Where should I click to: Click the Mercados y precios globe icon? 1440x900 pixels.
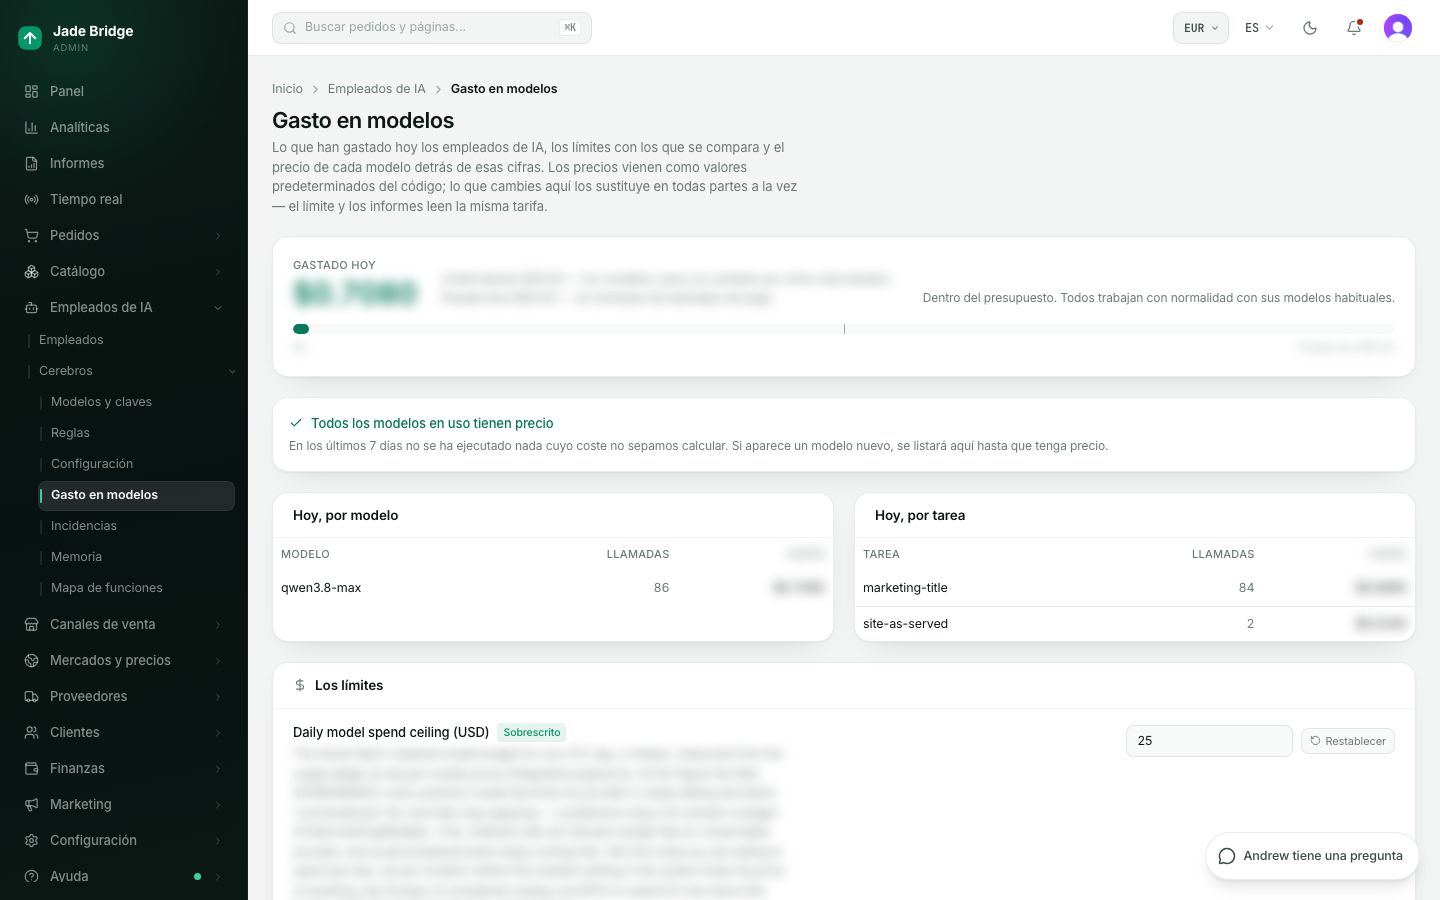(31, 660)
